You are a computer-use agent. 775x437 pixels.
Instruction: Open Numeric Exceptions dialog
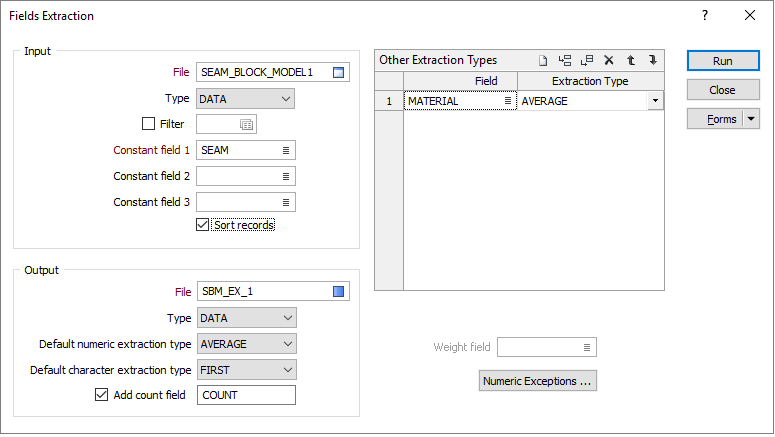(x=538, y=381)
